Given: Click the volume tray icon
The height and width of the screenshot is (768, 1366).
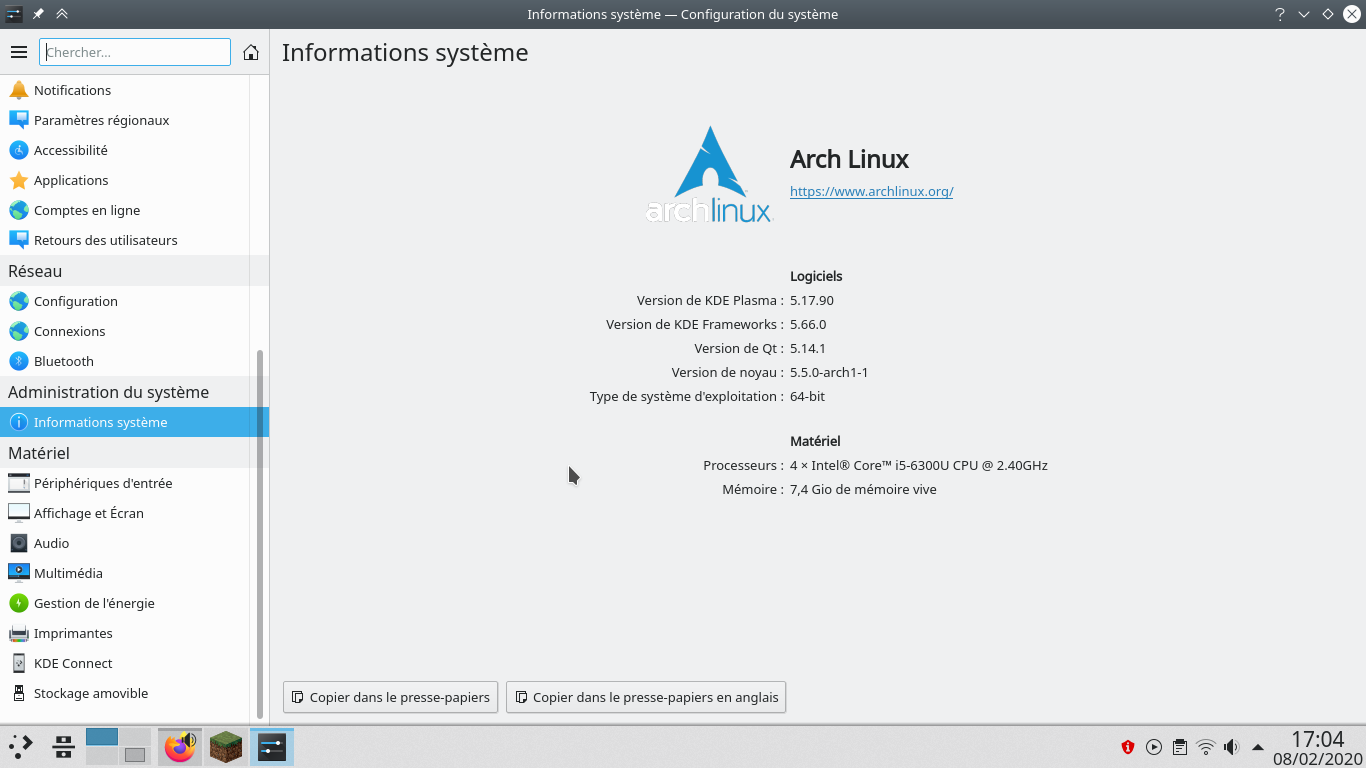Looking at the screenshot, I should (x=1232, y=747).
